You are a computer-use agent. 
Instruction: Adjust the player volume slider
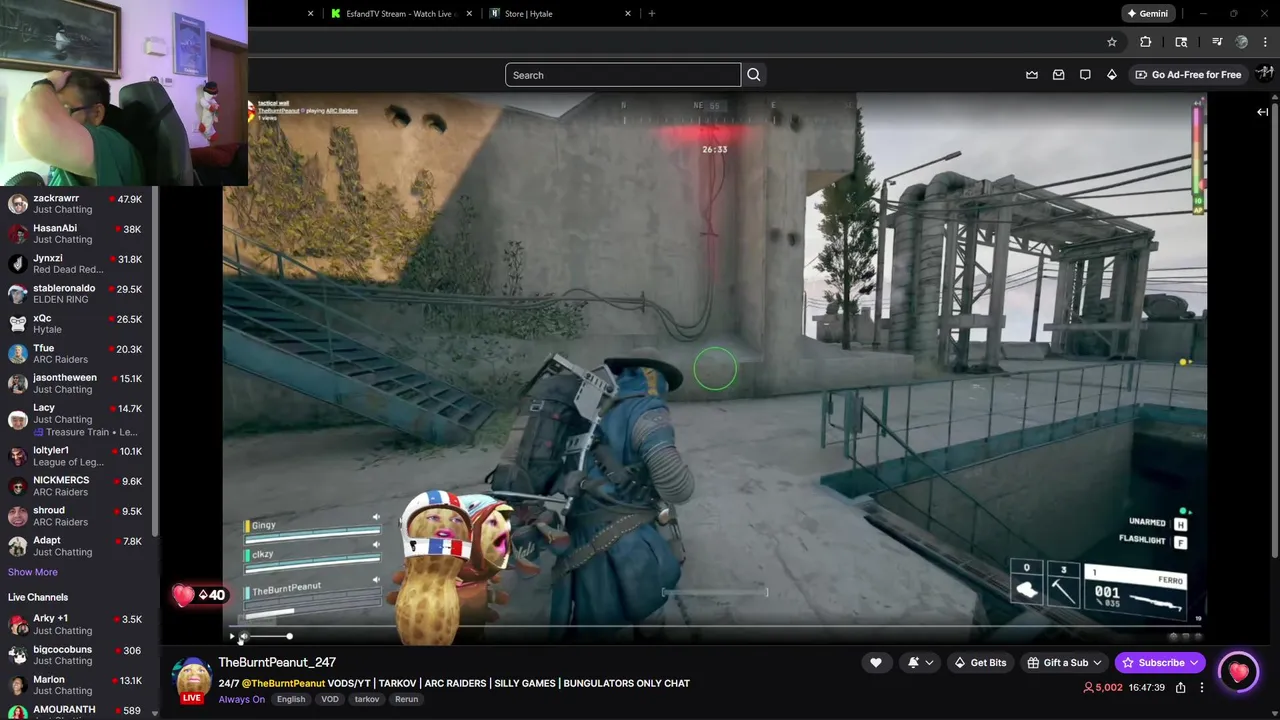click(270, 636)
